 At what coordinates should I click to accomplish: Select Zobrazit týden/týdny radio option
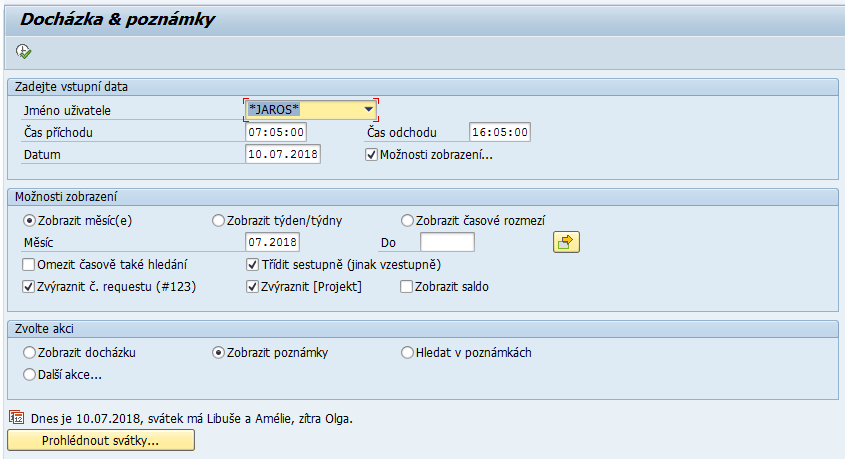(218, 221)
